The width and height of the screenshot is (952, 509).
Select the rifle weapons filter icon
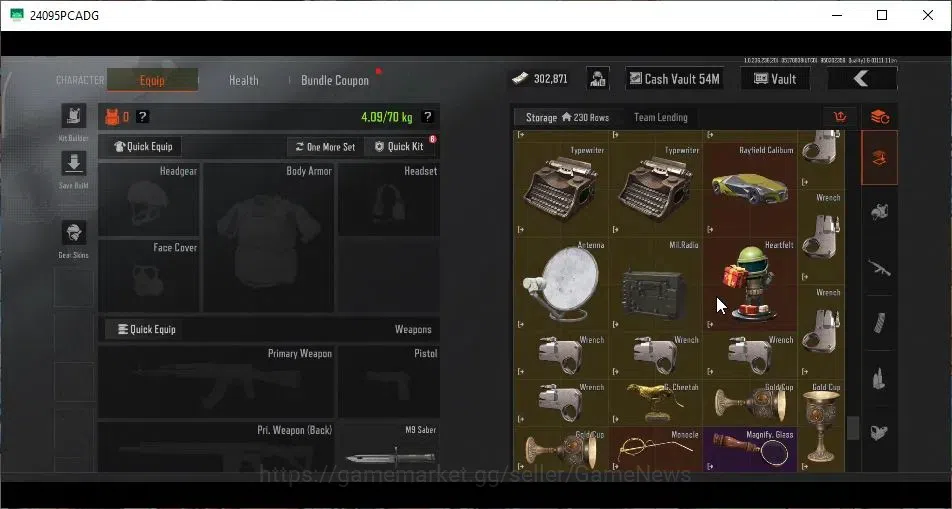click(879, 267)
